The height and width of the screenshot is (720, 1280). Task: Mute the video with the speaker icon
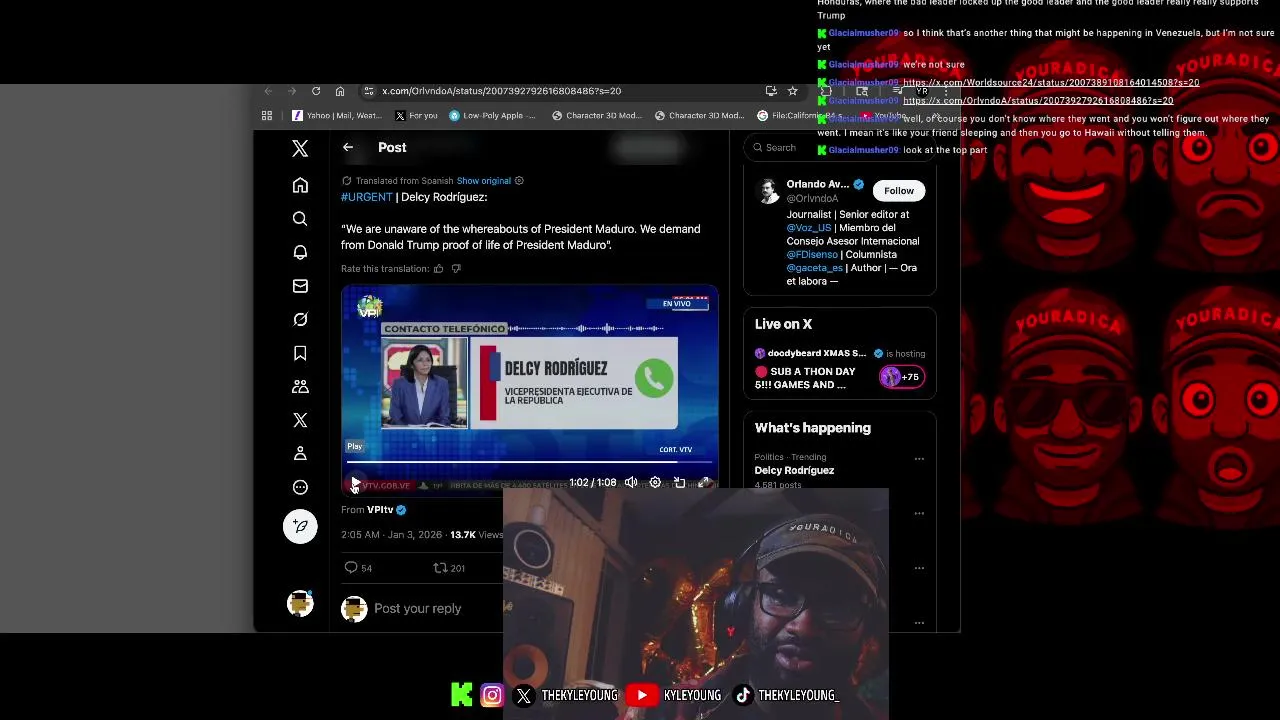[x=631, y=483]
